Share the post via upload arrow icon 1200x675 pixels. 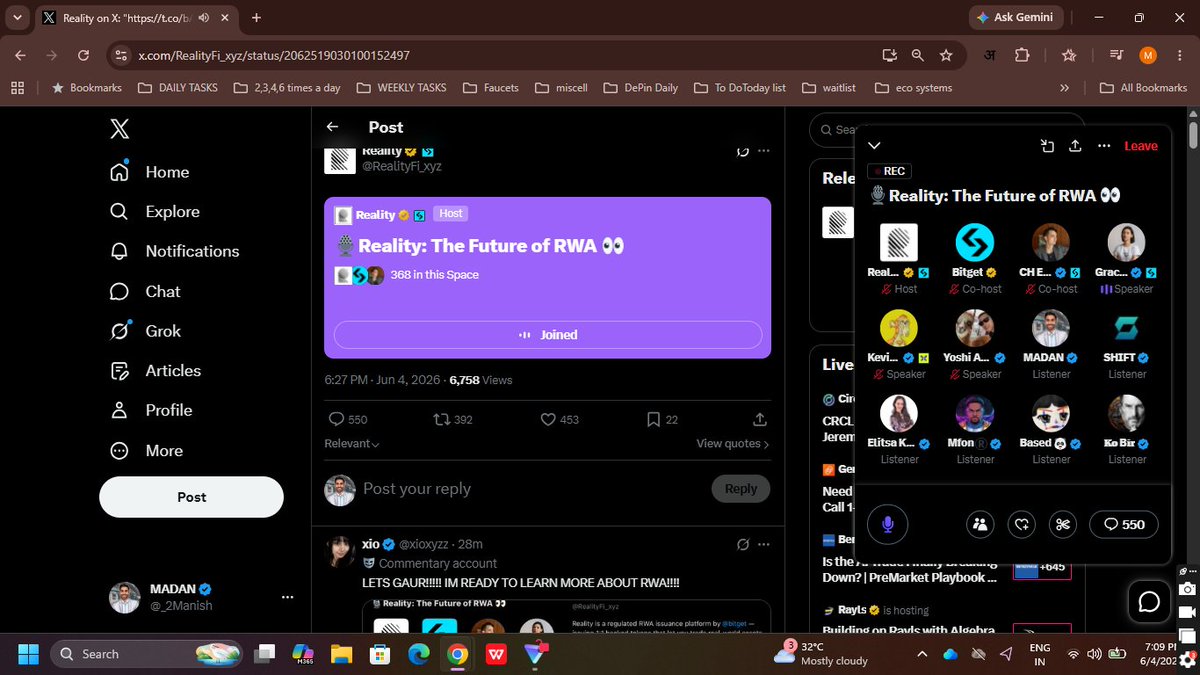760,419
